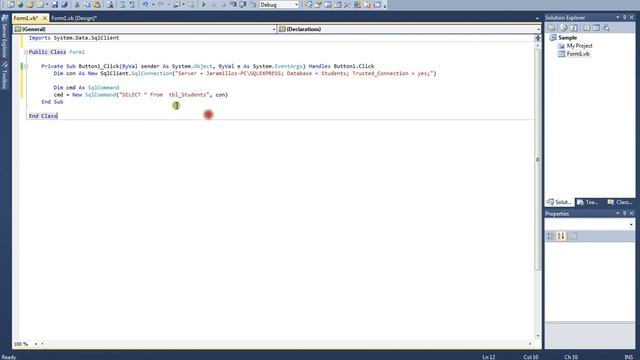Screen dimensions: 640x360
Task: Click the Uncomment lines icon
Action: 132,4
